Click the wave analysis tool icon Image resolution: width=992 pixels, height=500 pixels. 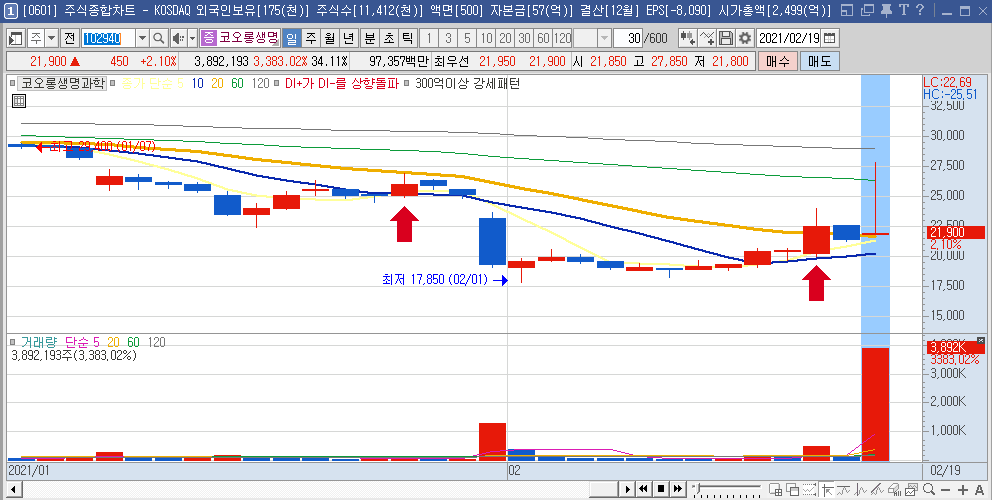[x=860, y=489]
